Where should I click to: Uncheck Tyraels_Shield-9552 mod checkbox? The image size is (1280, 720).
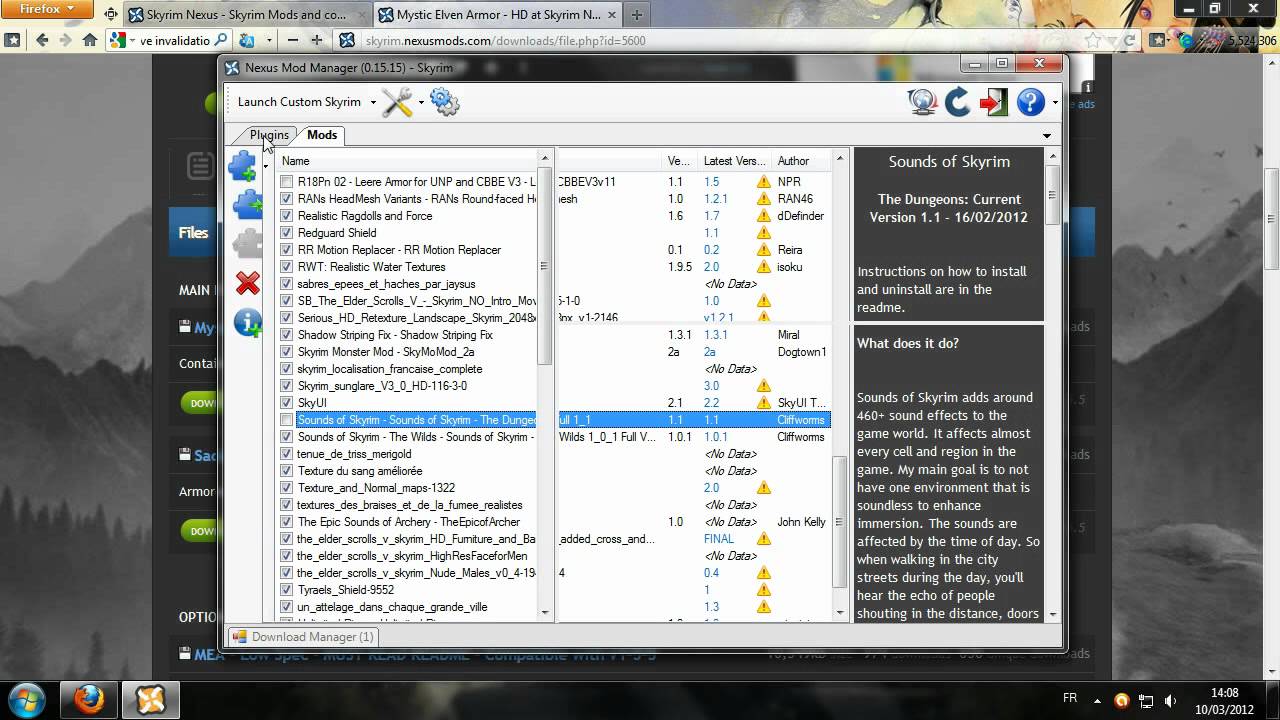(287, 590)
